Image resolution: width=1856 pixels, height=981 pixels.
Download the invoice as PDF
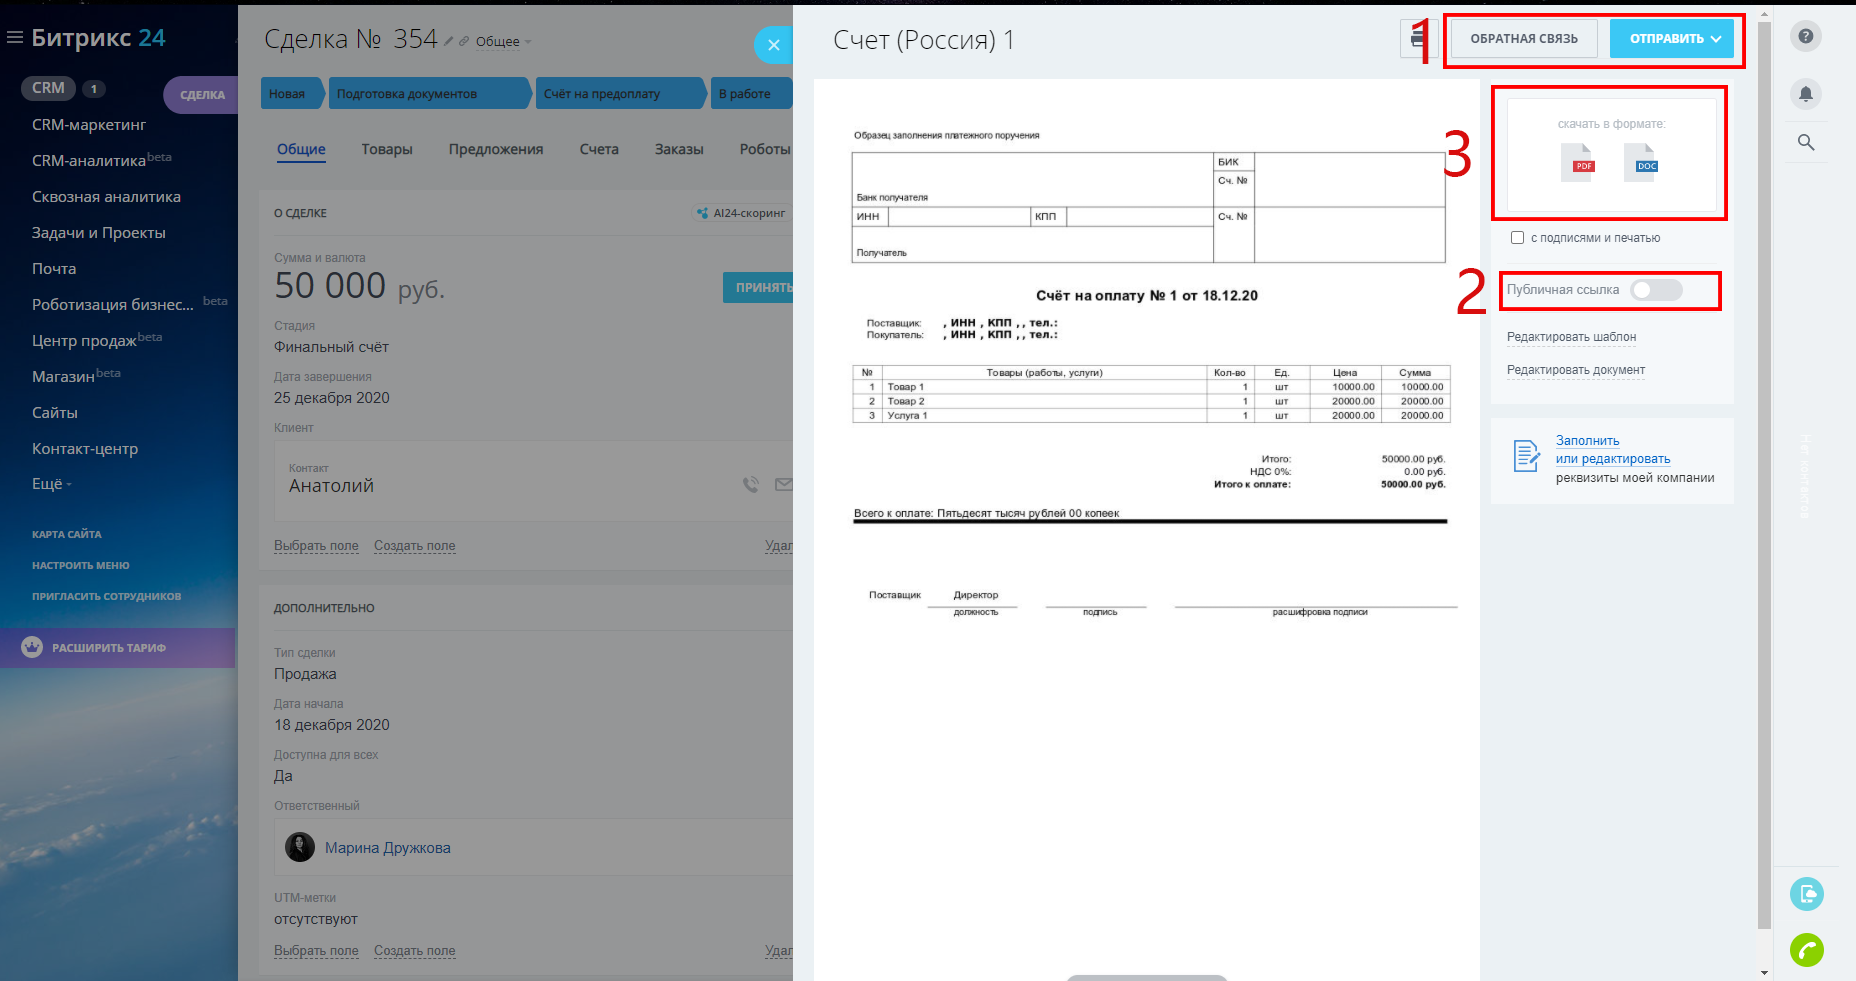(1577, 162)
